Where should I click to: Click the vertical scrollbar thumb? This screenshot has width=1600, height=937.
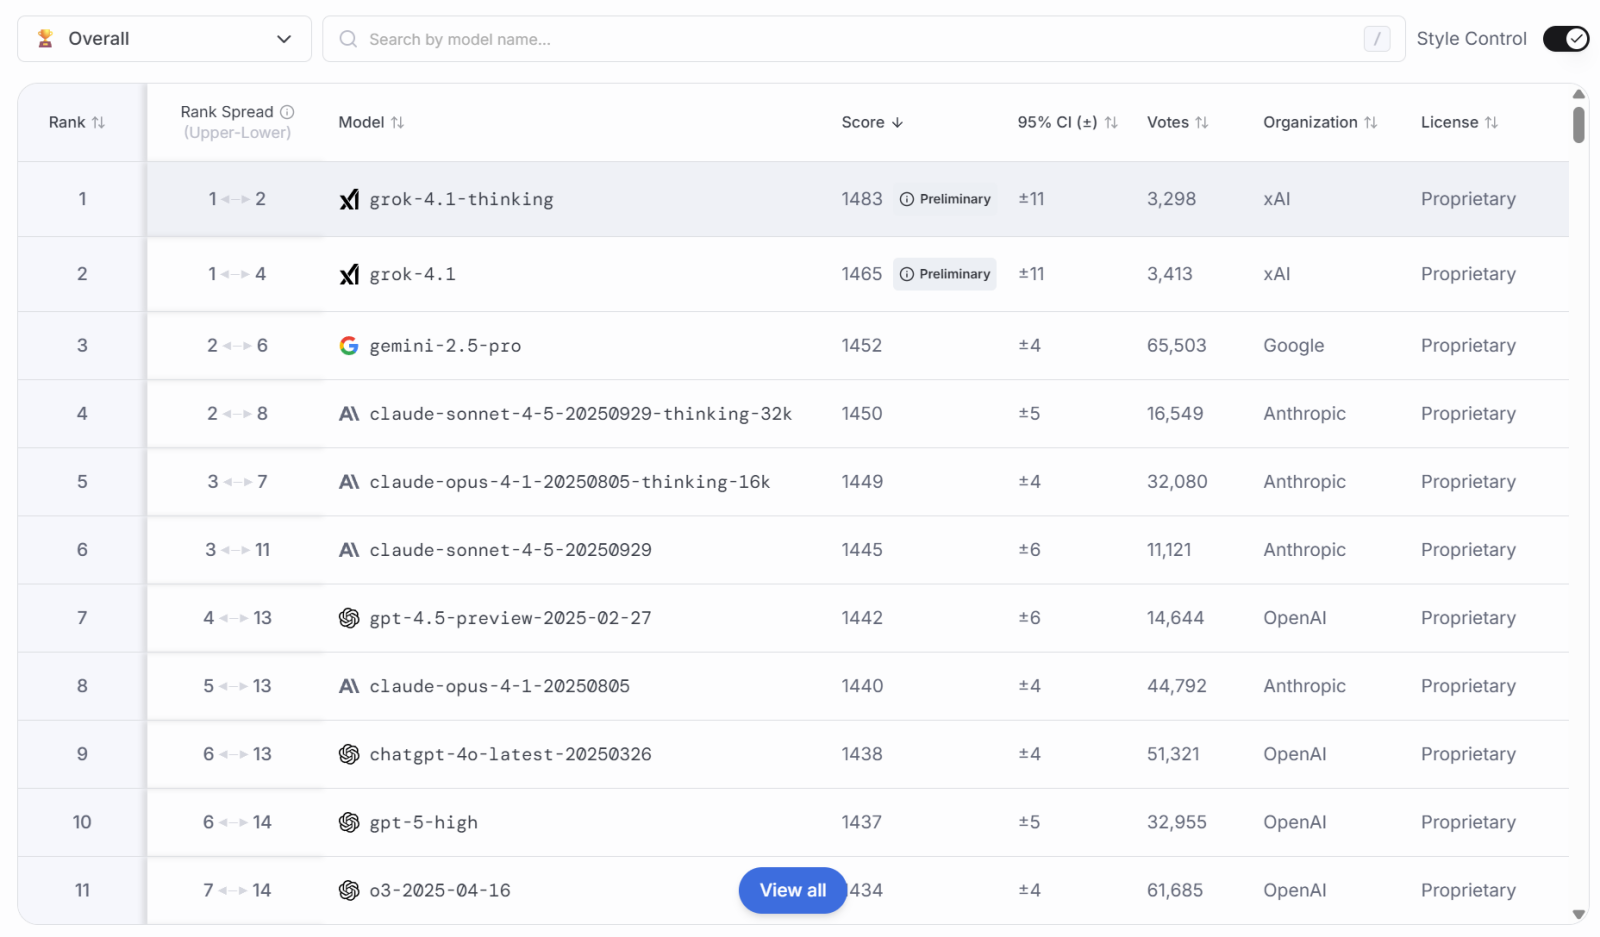[x=1579, y=125]
